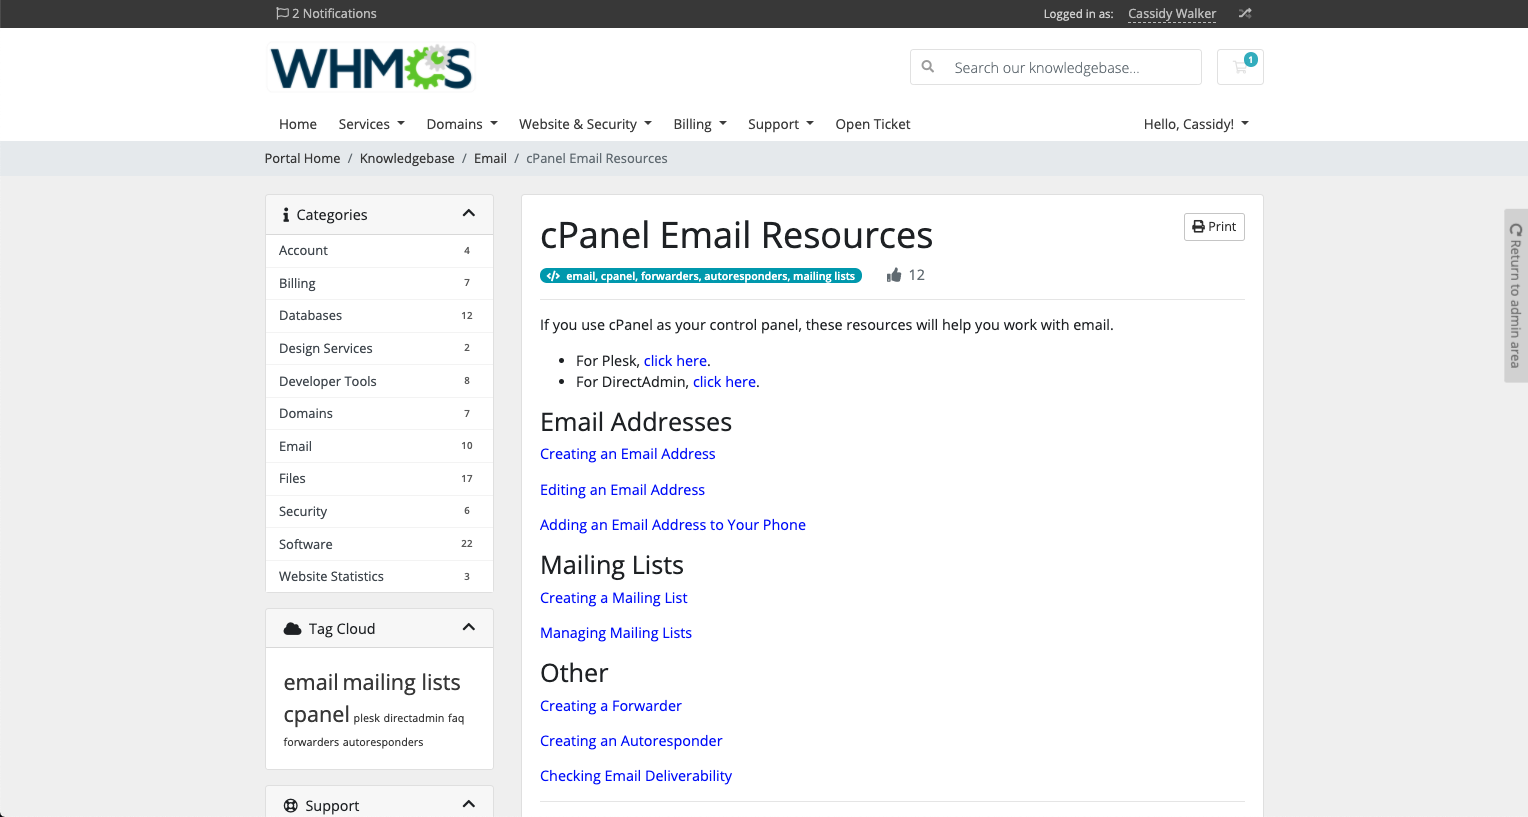
Task: Click the 'faq' tag in Tag Cloud
Action: pyautogui.click(x=456, y=719)
